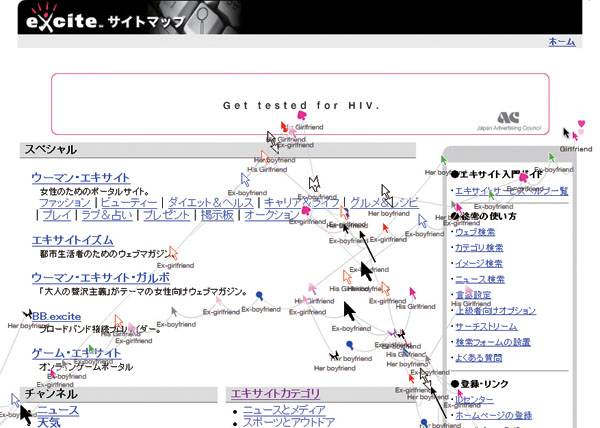Viewport: 600px width, 428px height.
Task: Open the IDセンター link
Action: coord(474,400)
